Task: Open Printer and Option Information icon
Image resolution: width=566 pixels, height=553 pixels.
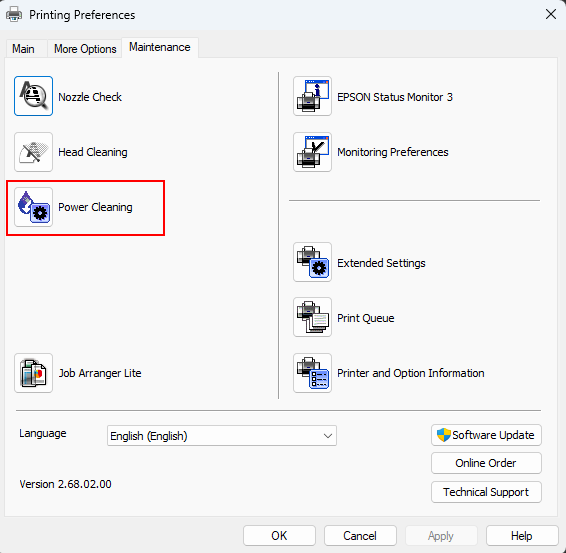Action: pos(313,373)
